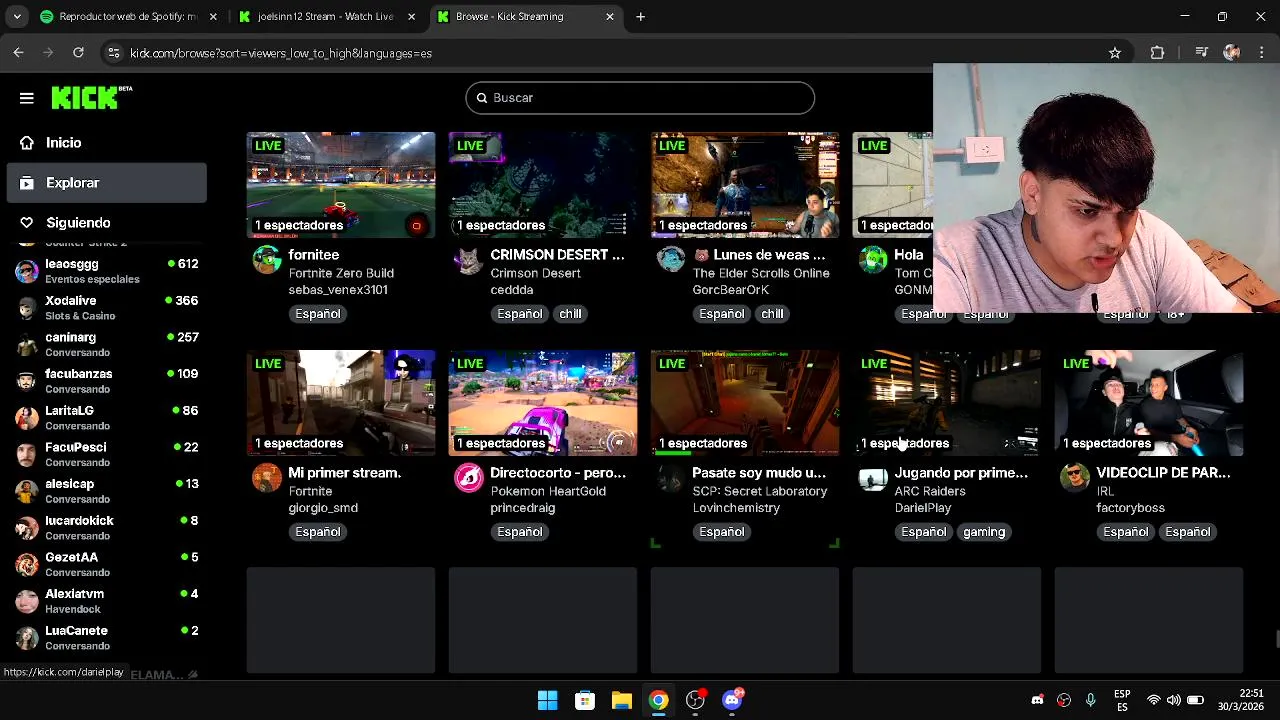Switch to joelsinn12 Stream tab
1280x720 pixels.
click(x=327, y=17)
